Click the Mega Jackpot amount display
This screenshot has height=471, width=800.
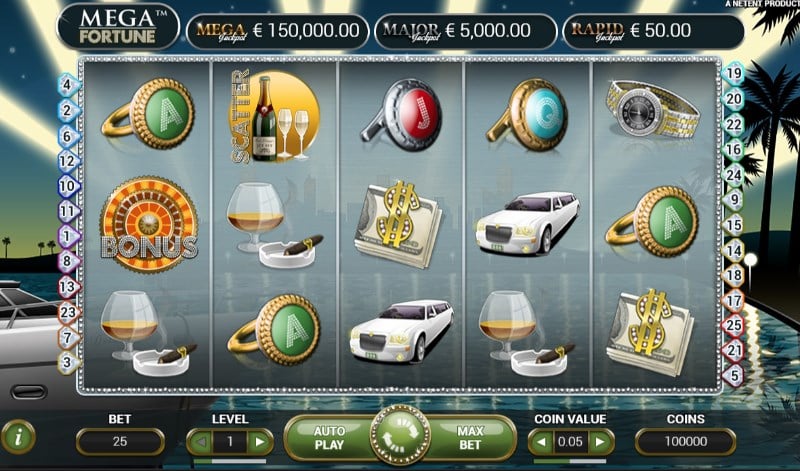pyautogui.click(x=278, y=31)
